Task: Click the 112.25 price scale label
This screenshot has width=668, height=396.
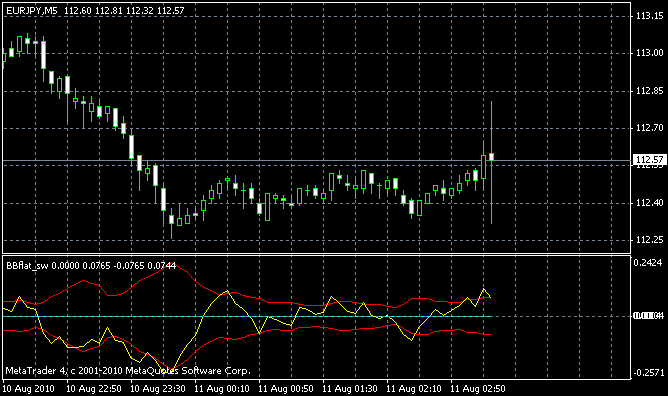Action: [x=650, y=240]
